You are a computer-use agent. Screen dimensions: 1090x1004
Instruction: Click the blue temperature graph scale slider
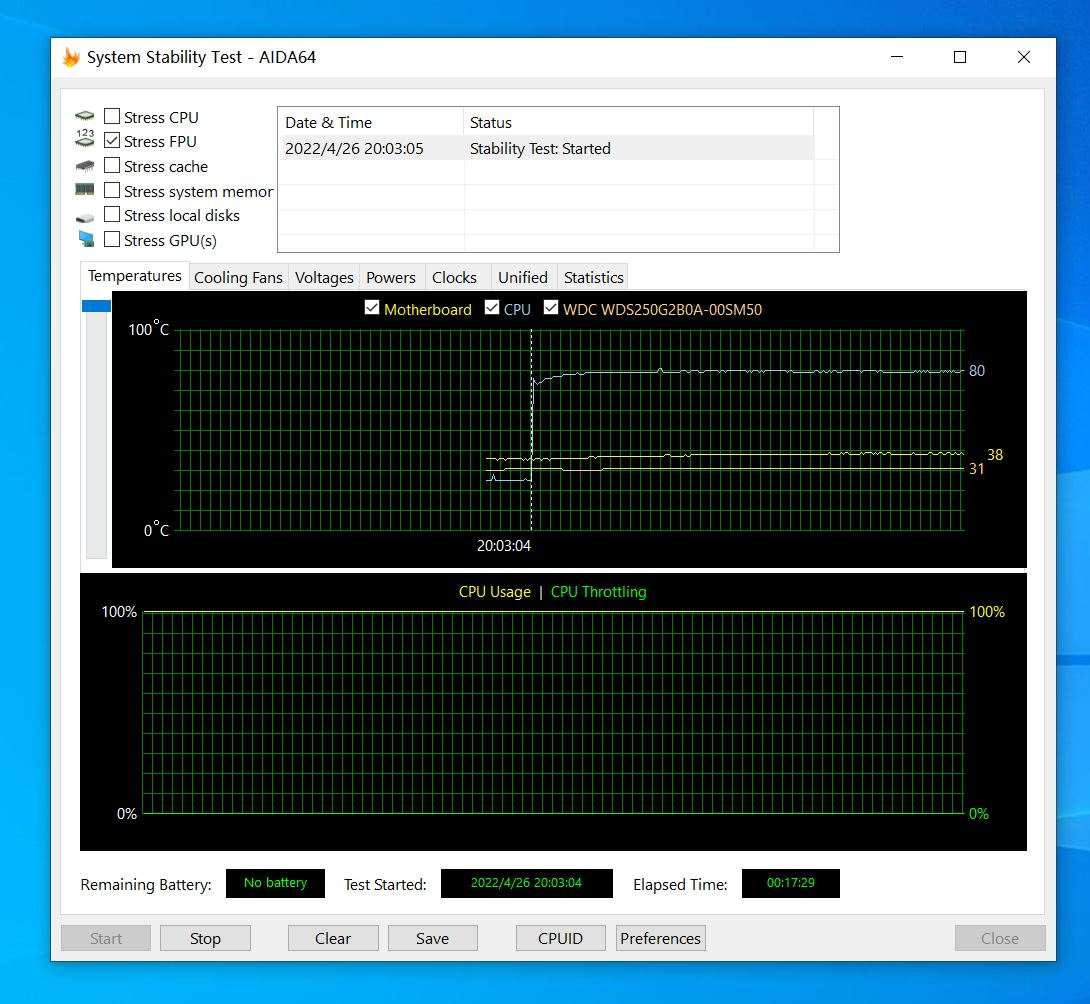pos(96,306)
